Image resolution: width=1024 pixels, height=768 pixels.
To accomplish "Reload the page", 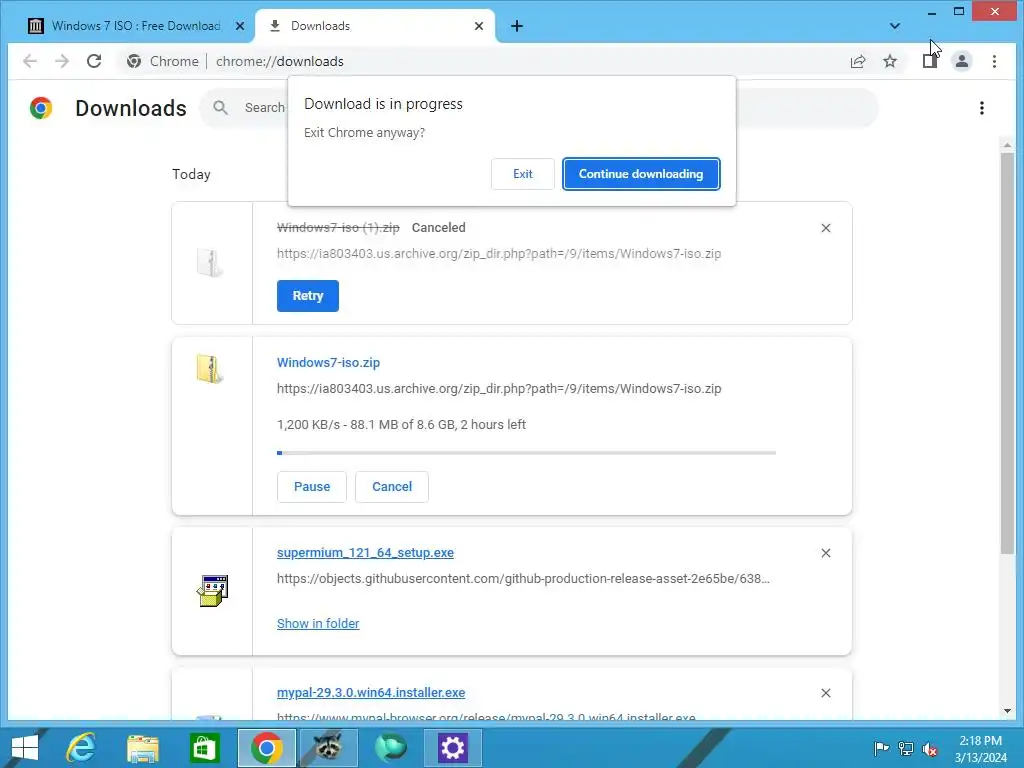I will click(x=94, y=61).
